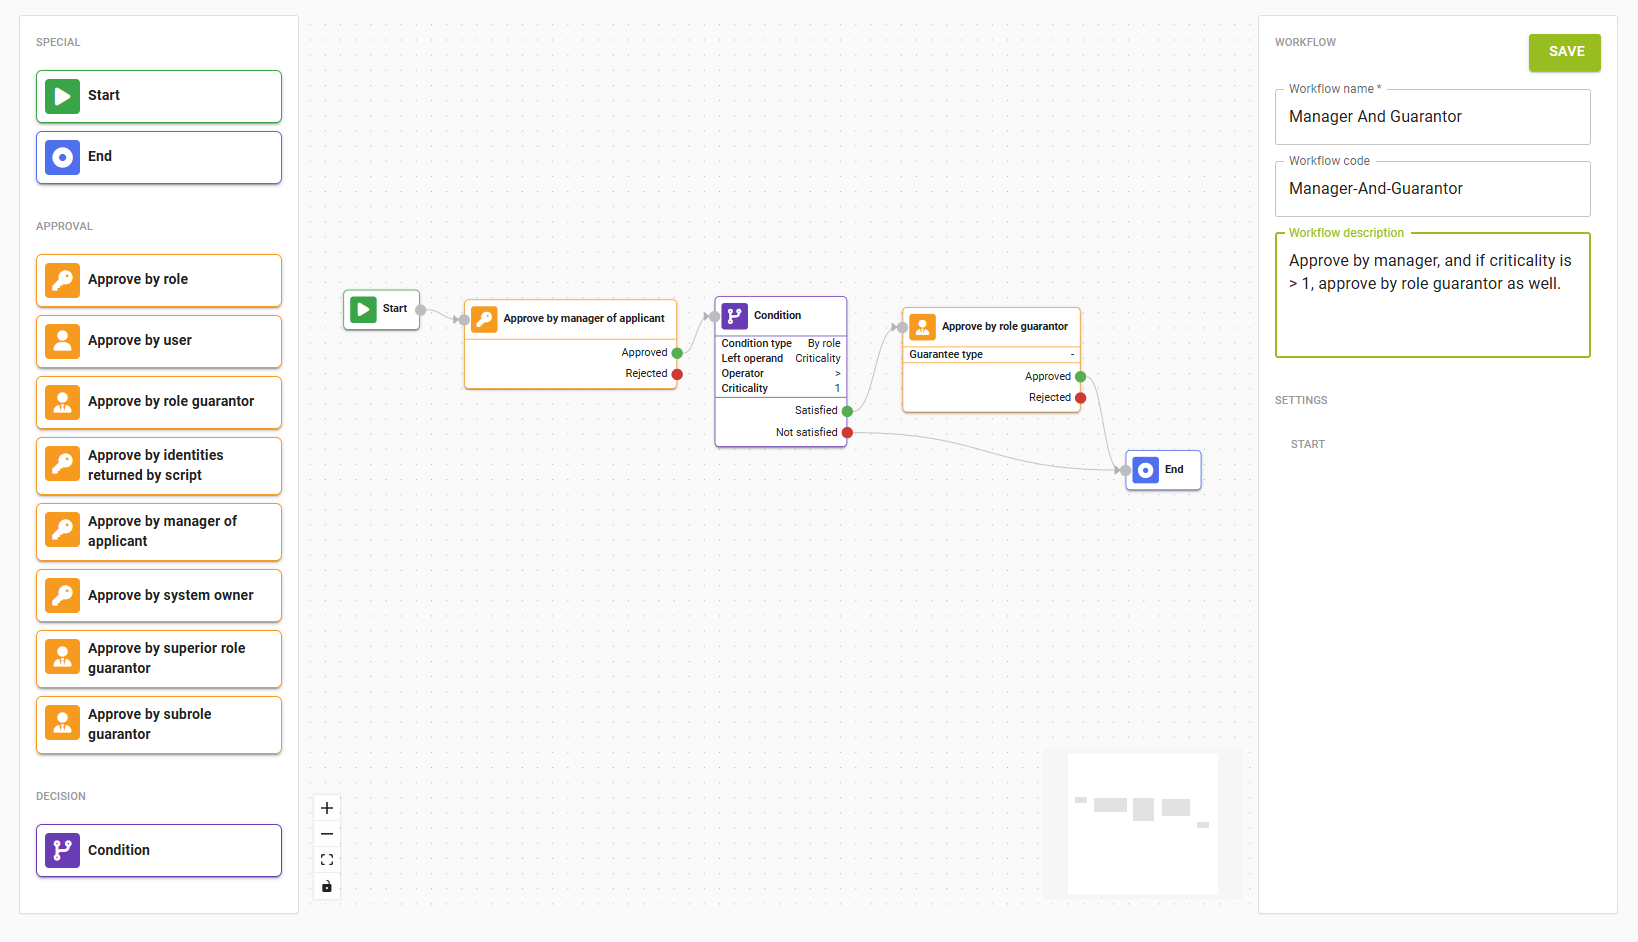The height and width of the screenshot is (942, 1638).
Task: Select the End block in the palette
Action: [x=159, y=157]
